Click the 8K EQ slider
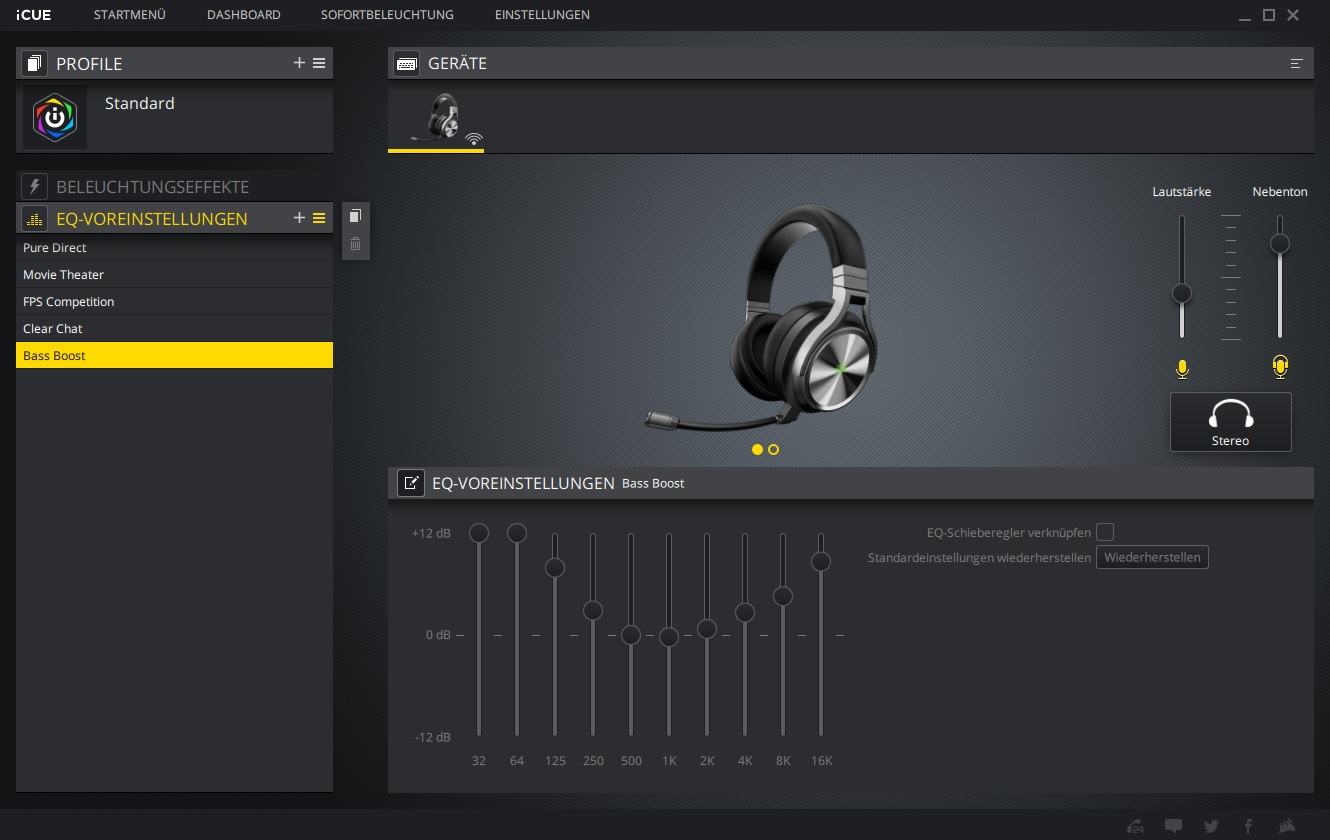Image resolution: width=1330 pixels, height=840 pixels. 783,596
